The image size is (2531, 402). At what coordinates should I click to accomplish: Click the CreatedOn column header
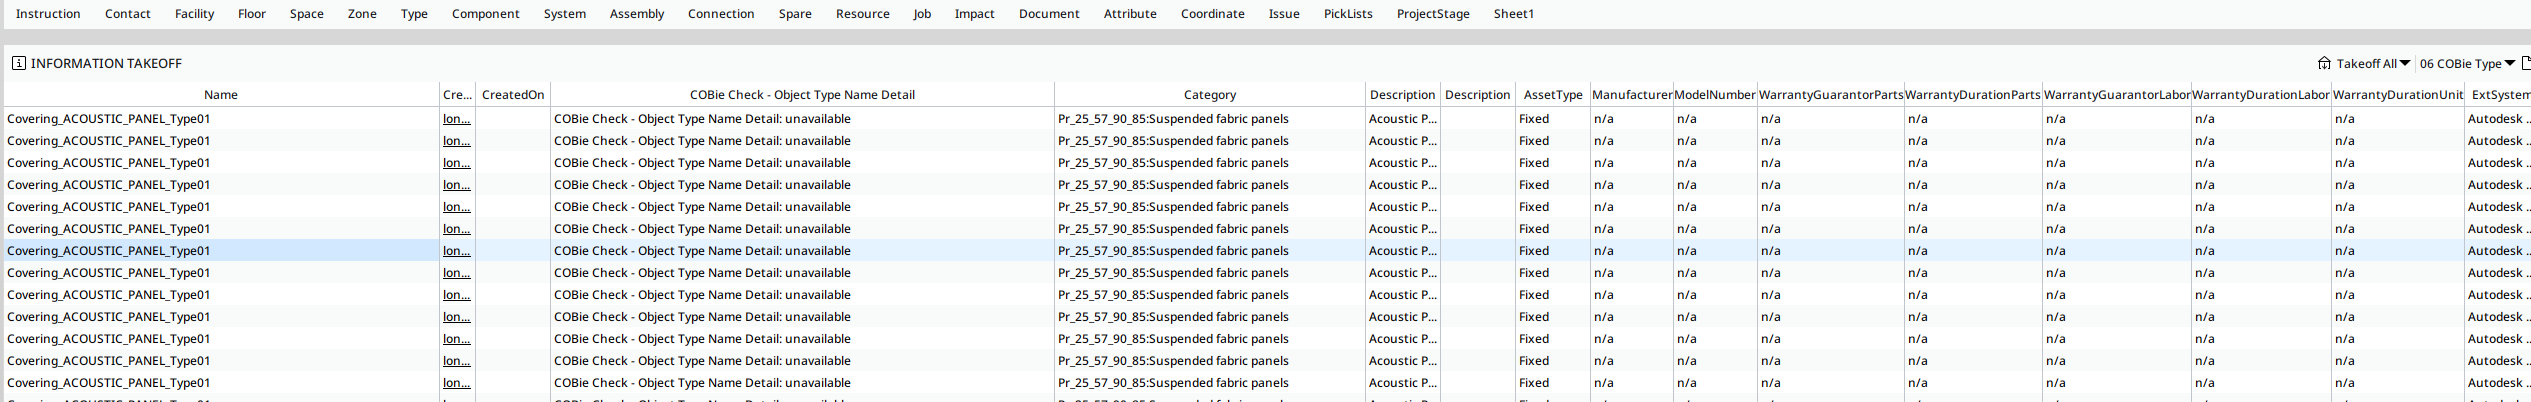tap(513, 95)
